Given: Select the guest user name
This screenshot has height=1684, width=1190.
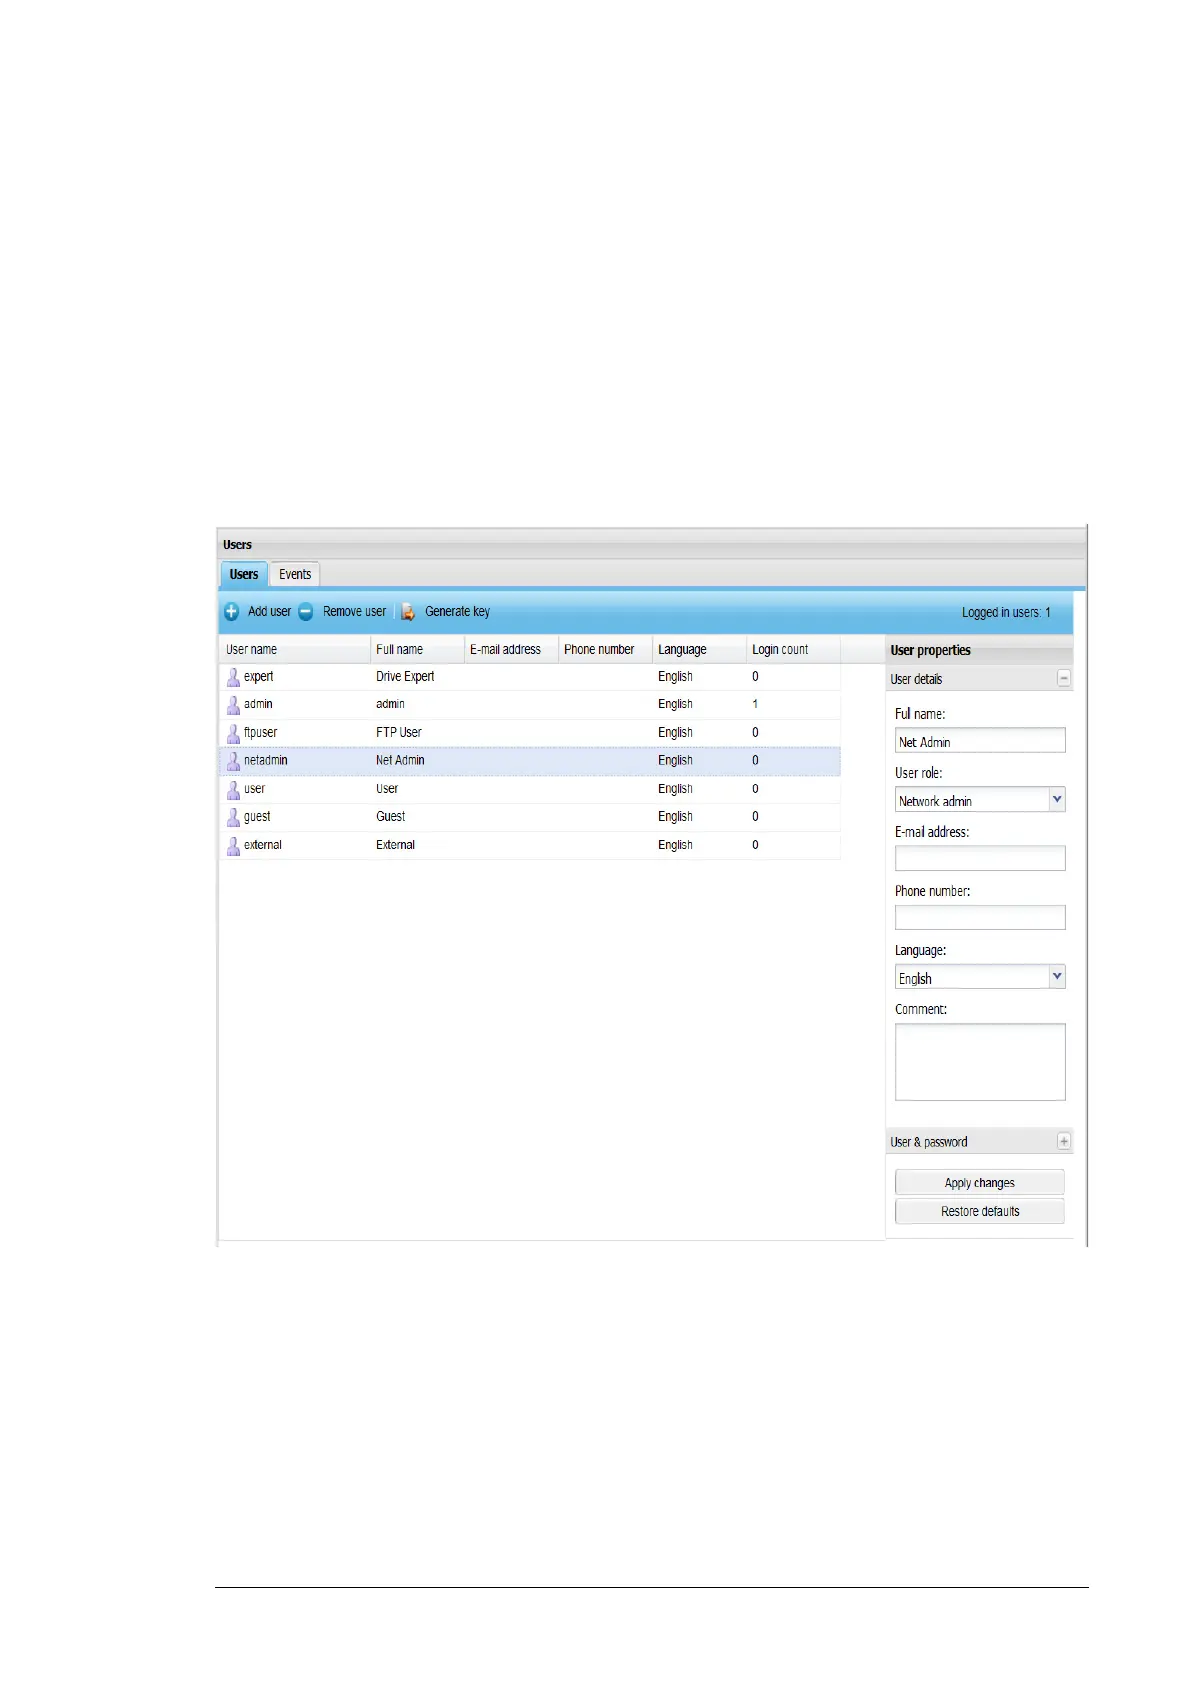Looking at the screenshot, I should click(257, 817).
